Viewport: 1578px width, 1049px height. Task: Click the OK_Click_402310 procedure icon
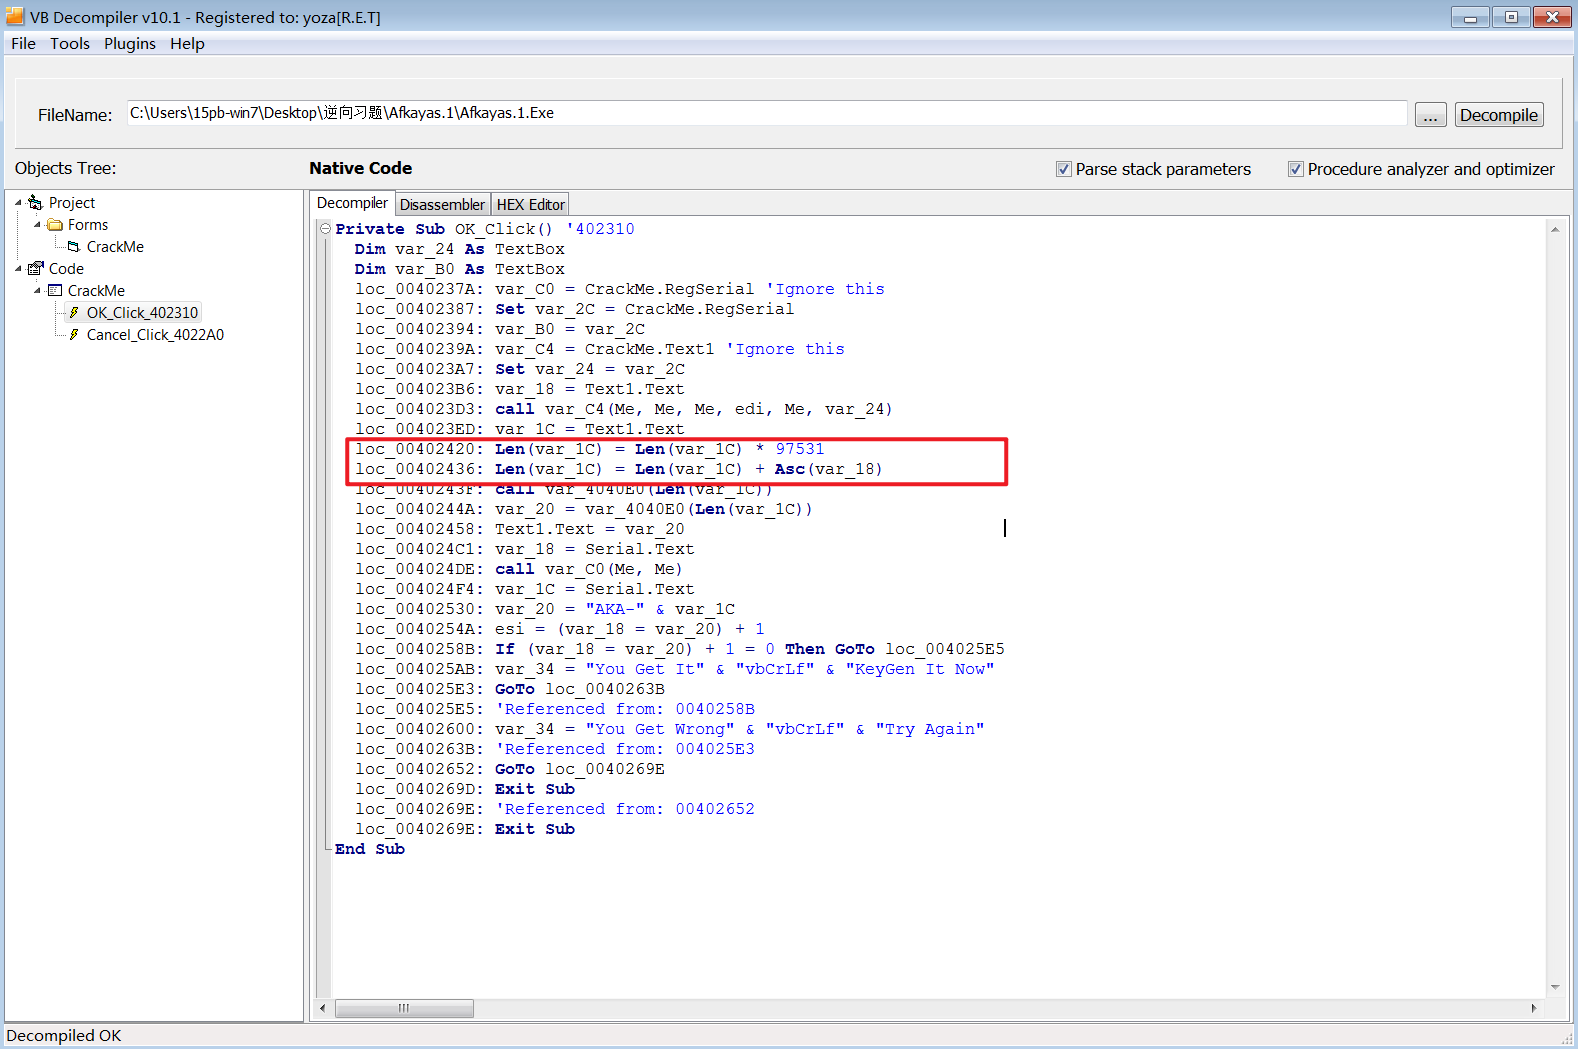tap(73, 313)
